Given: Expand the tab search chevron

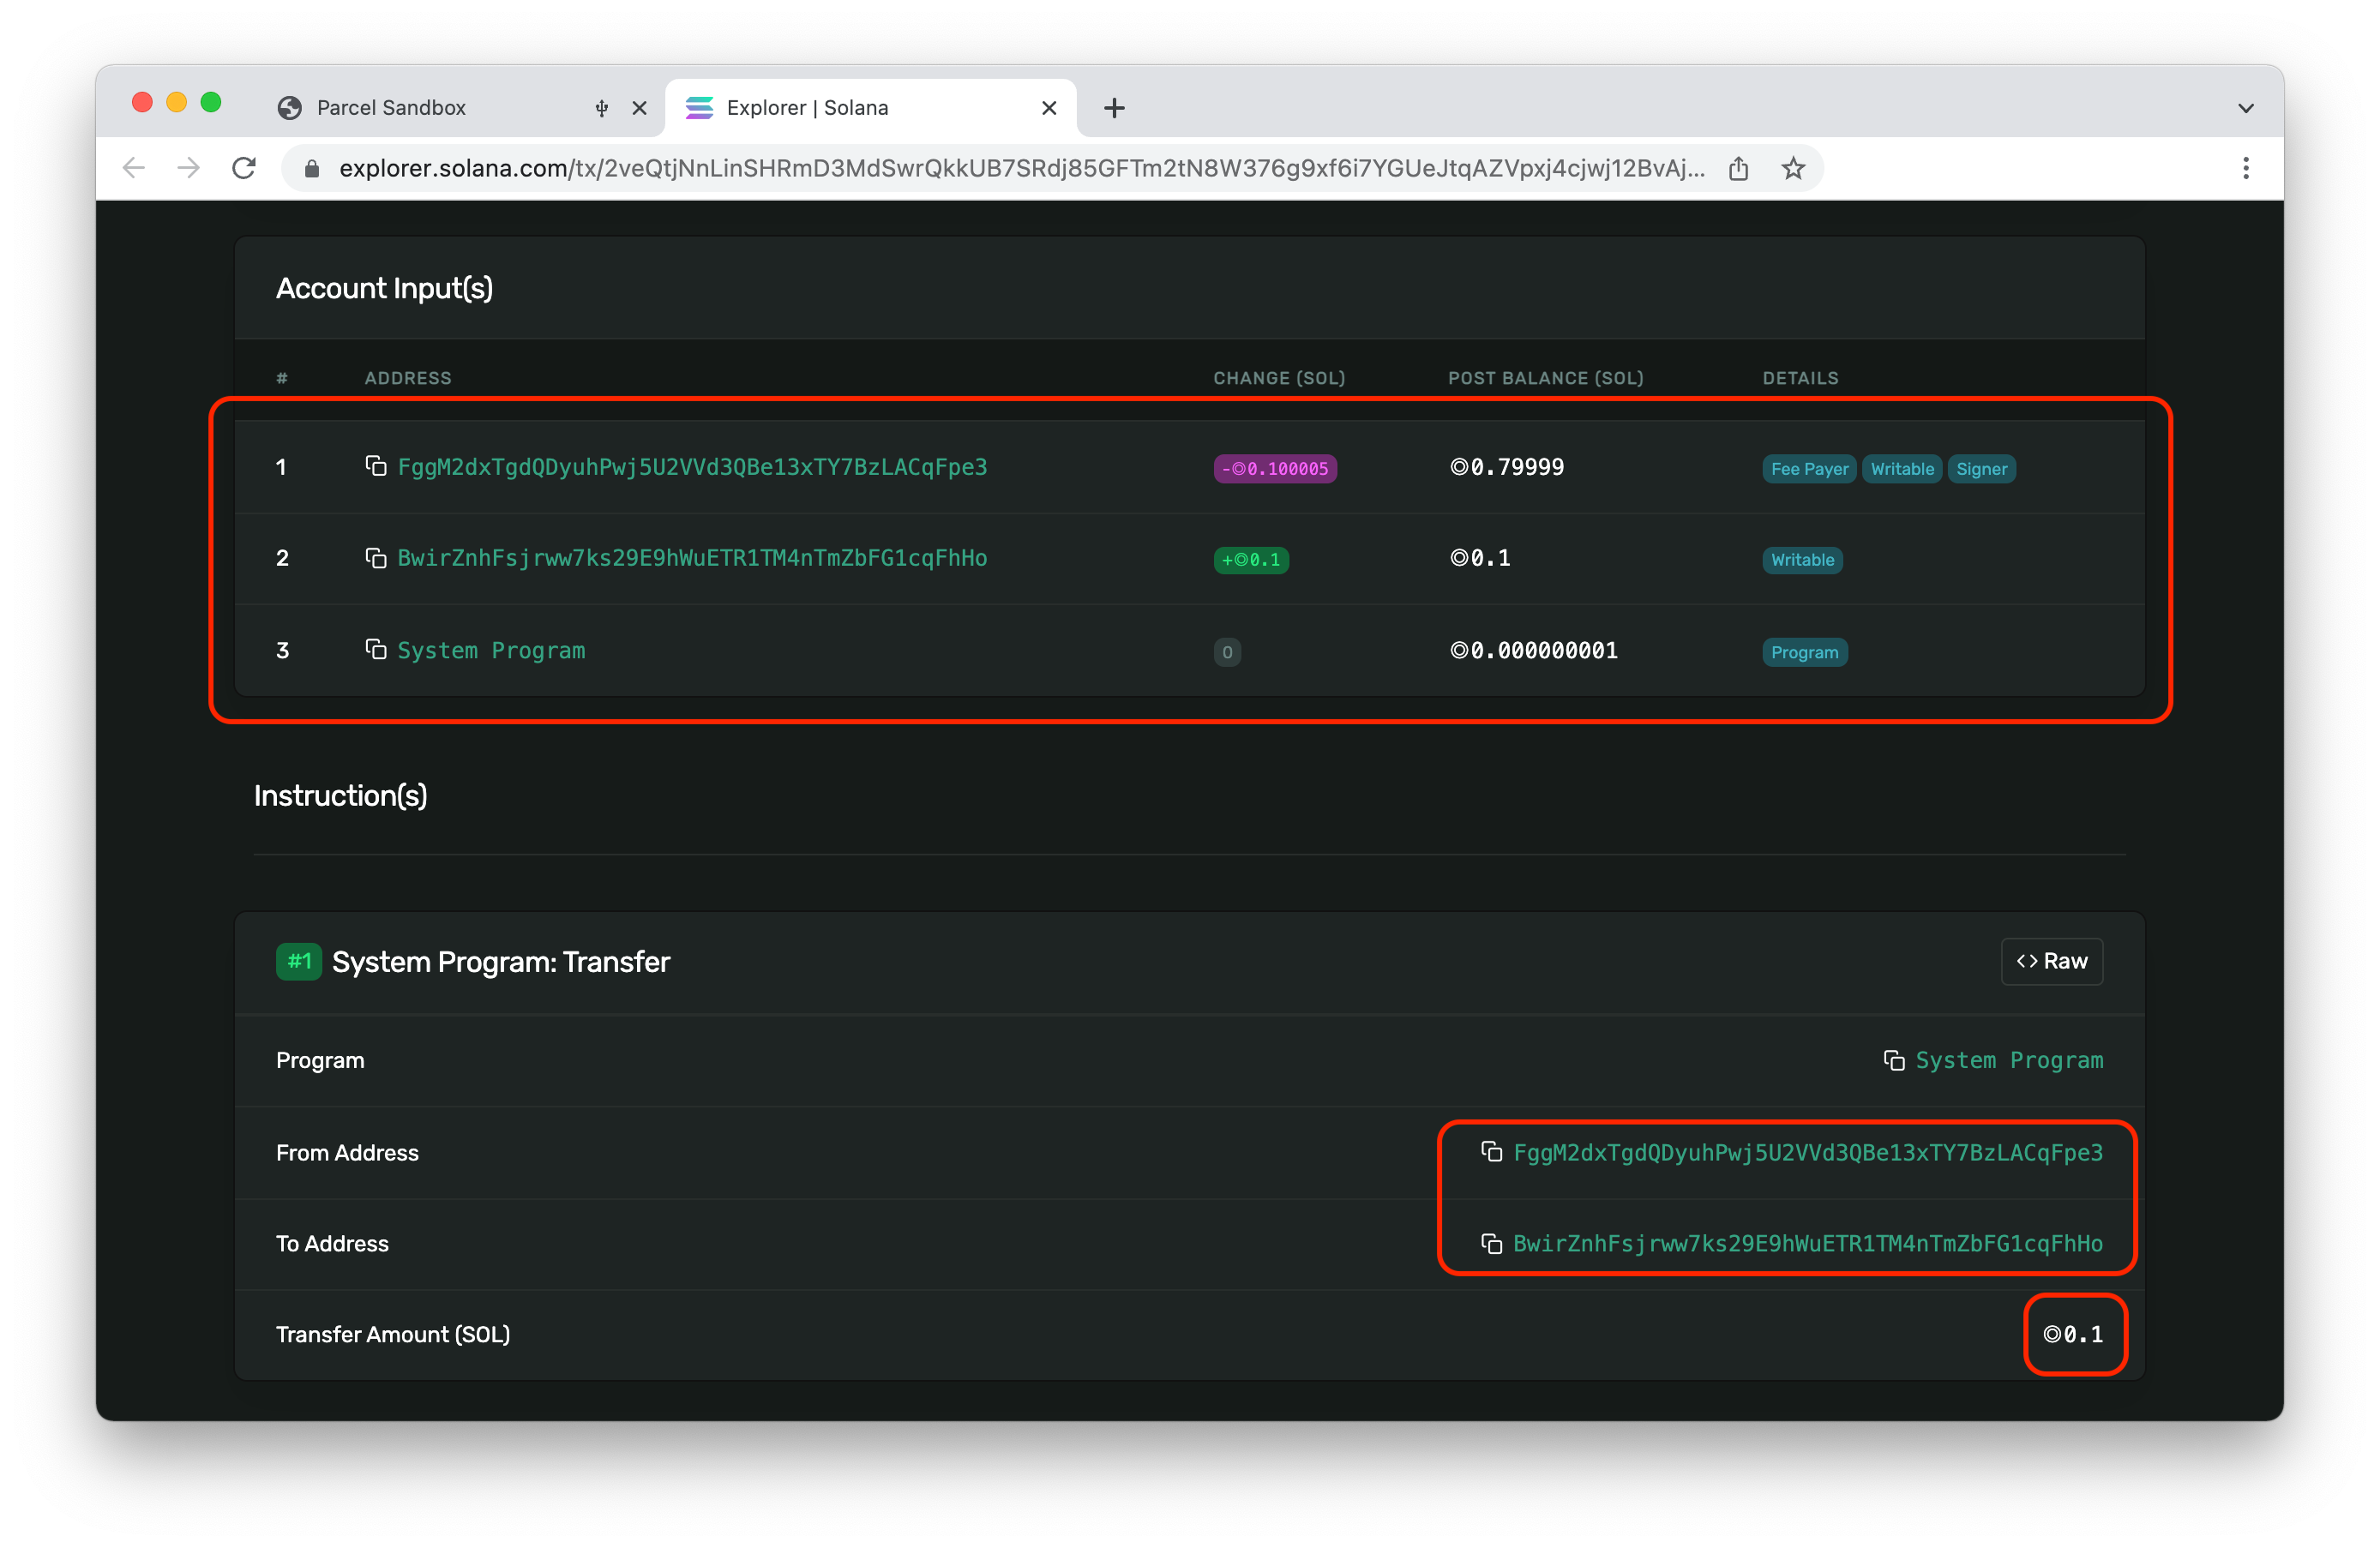Looking at the screenshot, I should coord(2245,108).
